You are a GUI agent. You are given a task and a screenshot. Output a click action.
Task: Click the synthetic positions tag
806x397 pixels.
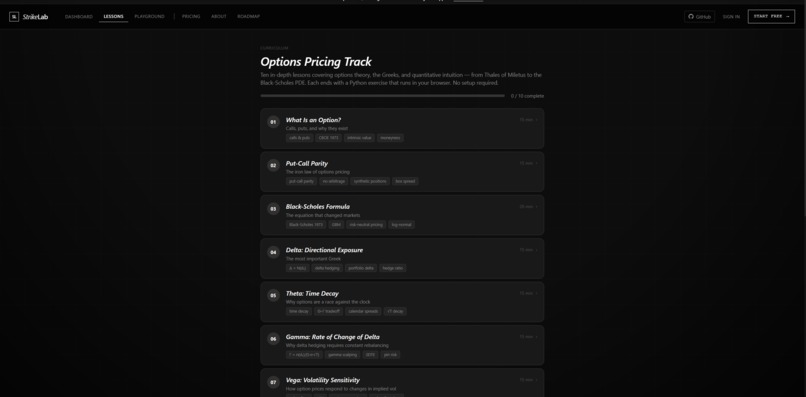click(x=370, y=182)
